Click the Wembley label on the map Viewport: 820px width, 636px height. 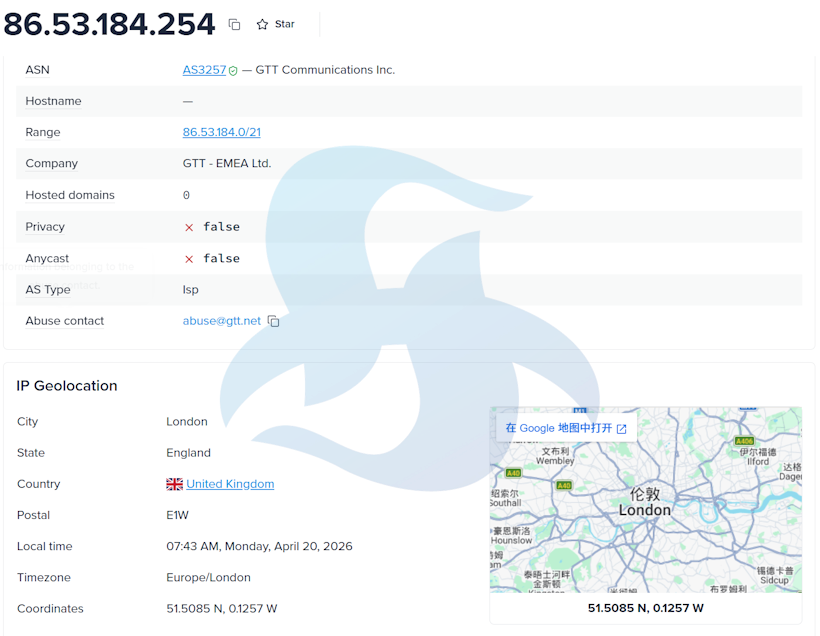coord(555,461)
